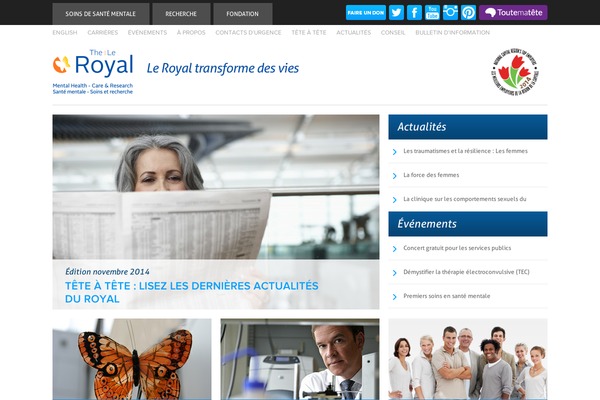Viewport: 600px width, 400px height.
Task: Open the Soins de santé mentale tab
Action: click(x=101, y=14)
